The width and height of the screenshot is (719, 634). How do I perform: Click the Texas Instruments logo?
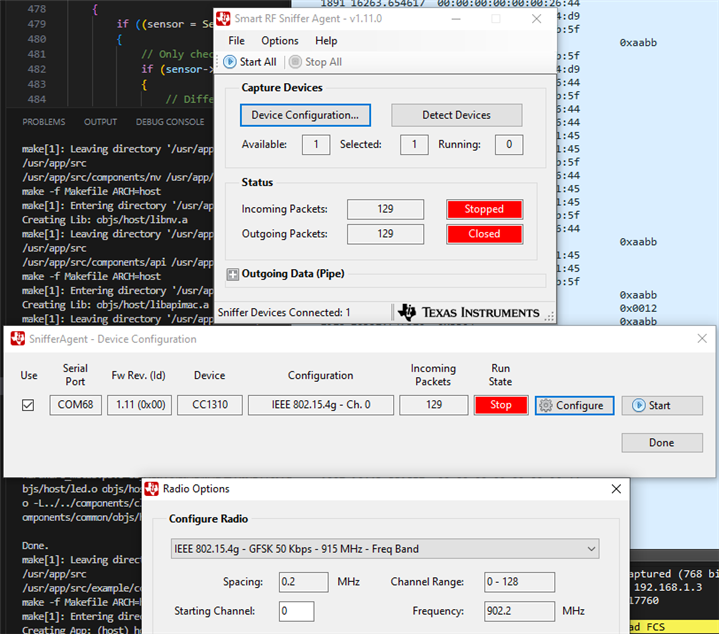pyautogui.click(x=468, y=312)
